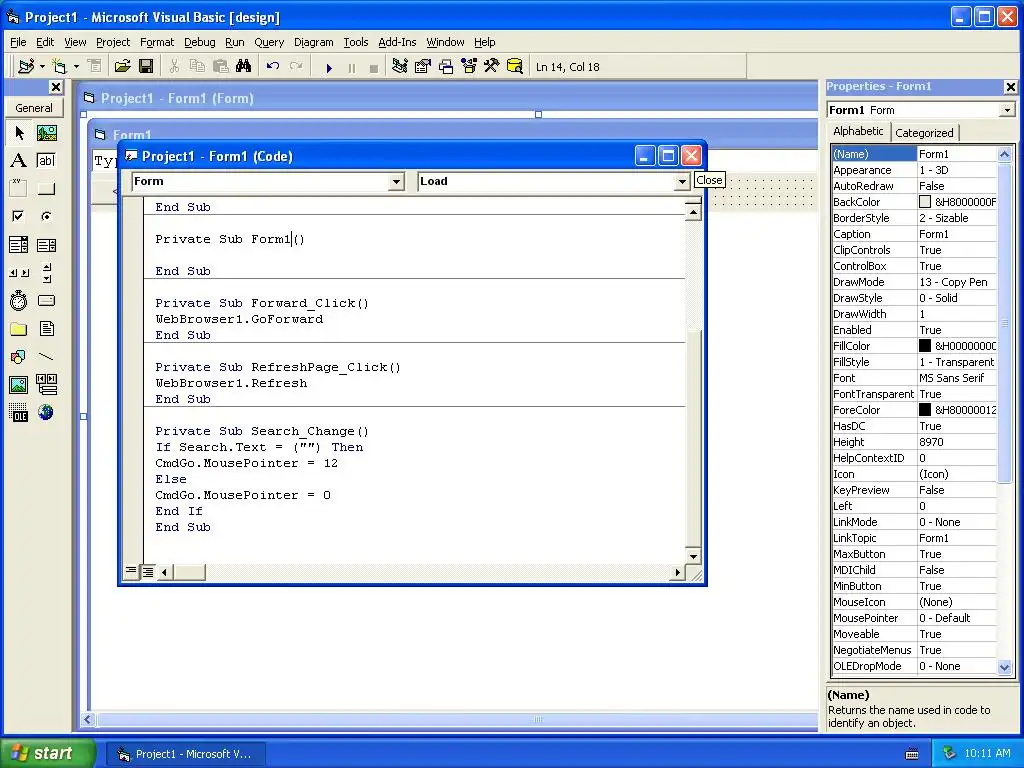Viewport: 1024px width, 768px height.
Task: Open the Object Browser toolbar icon
Action: (x=469, y=67)
